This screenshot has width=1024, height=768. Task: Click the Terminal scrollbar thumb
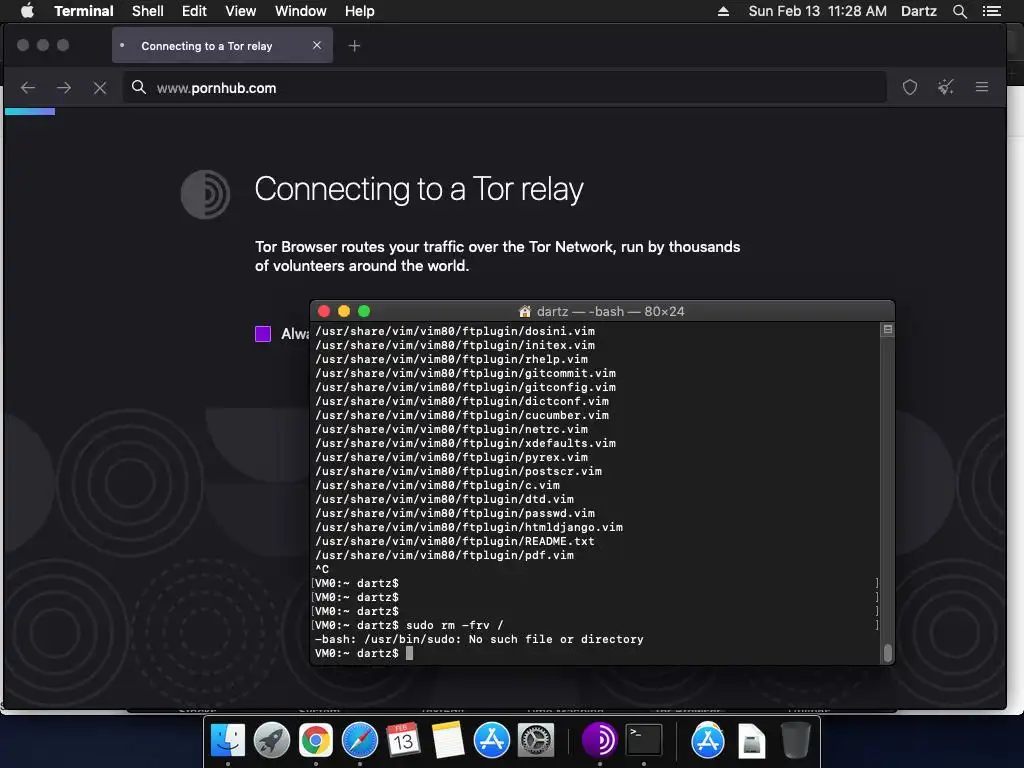888,653
